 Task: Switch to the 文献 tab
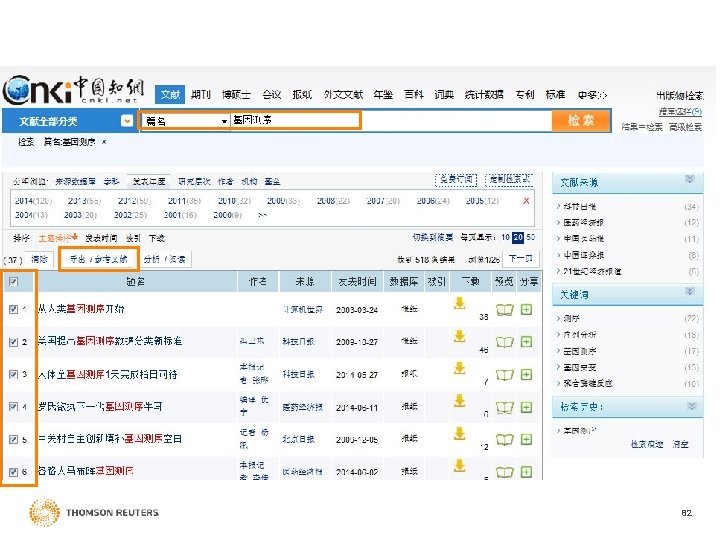point(170,95)
